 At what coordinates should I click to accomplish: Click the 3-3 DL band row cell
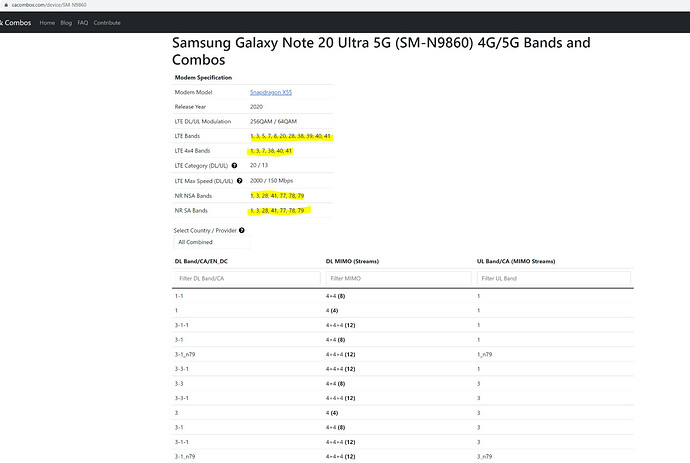point(179,383)
